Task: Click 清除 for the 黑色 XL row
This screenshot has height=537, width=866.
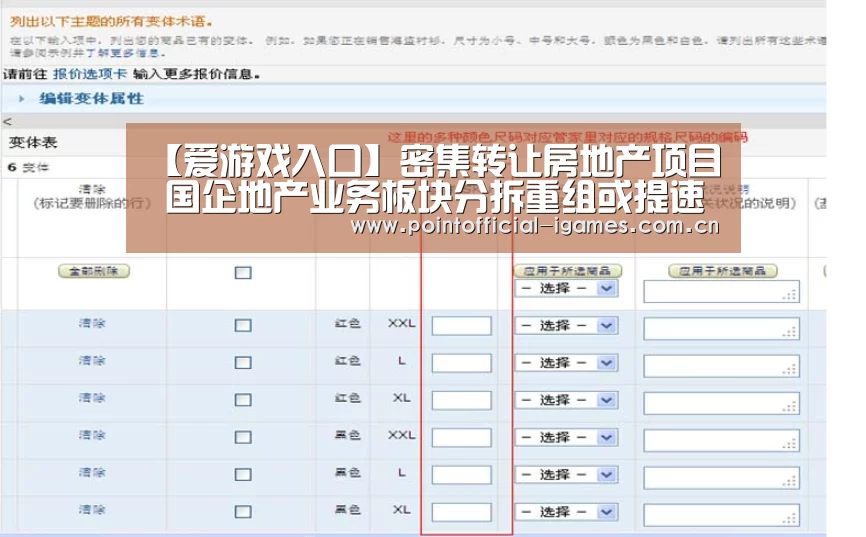Action: 92,510
